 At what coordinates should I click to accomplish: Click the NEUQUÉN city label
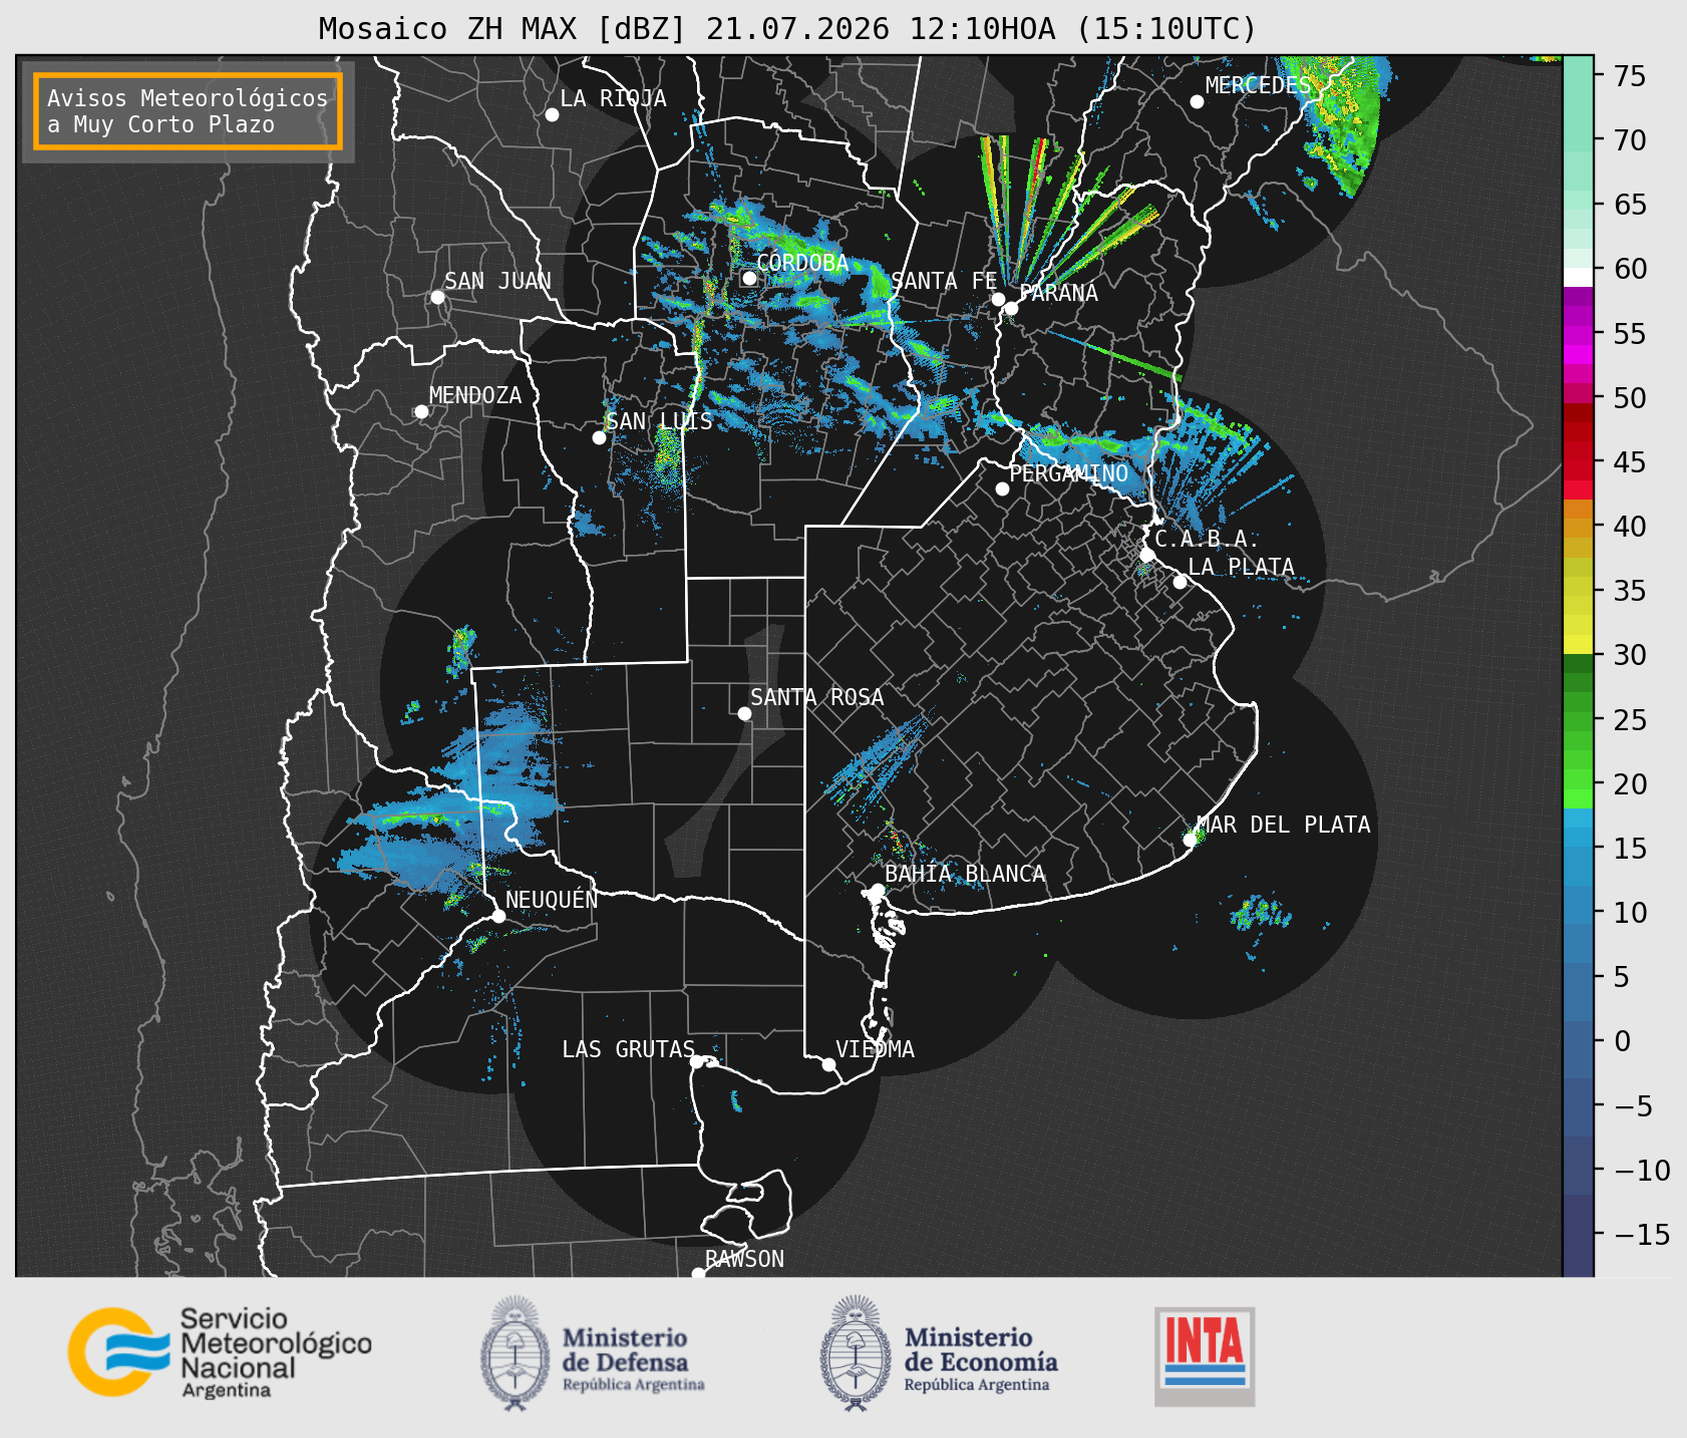coord(552,899)
